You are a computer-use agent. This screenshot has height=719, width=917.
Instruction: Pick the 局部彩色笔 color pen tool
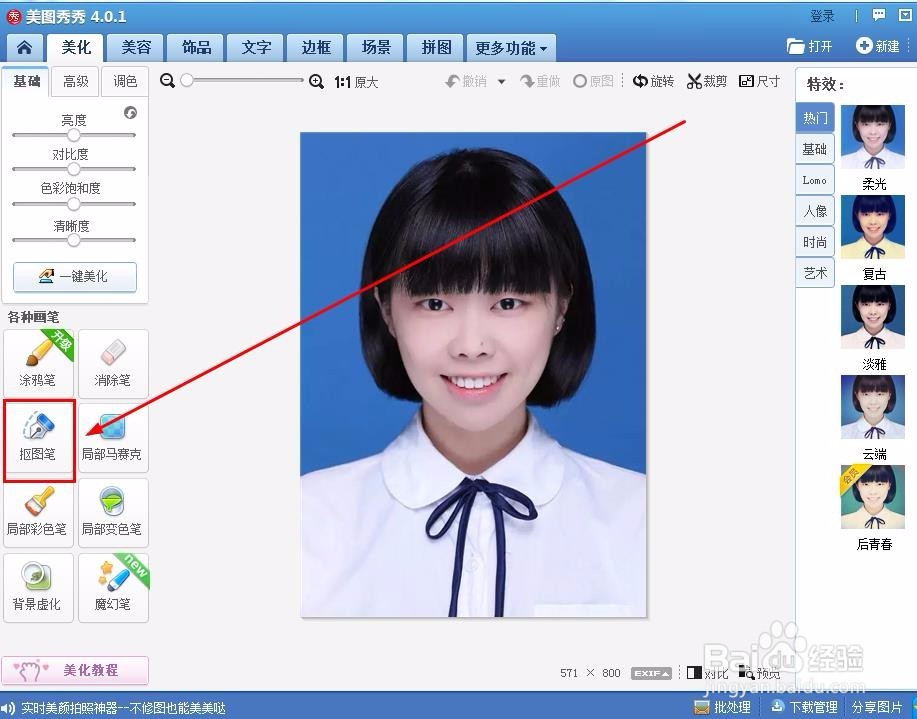pyautogui.click(x=38, y=511)
